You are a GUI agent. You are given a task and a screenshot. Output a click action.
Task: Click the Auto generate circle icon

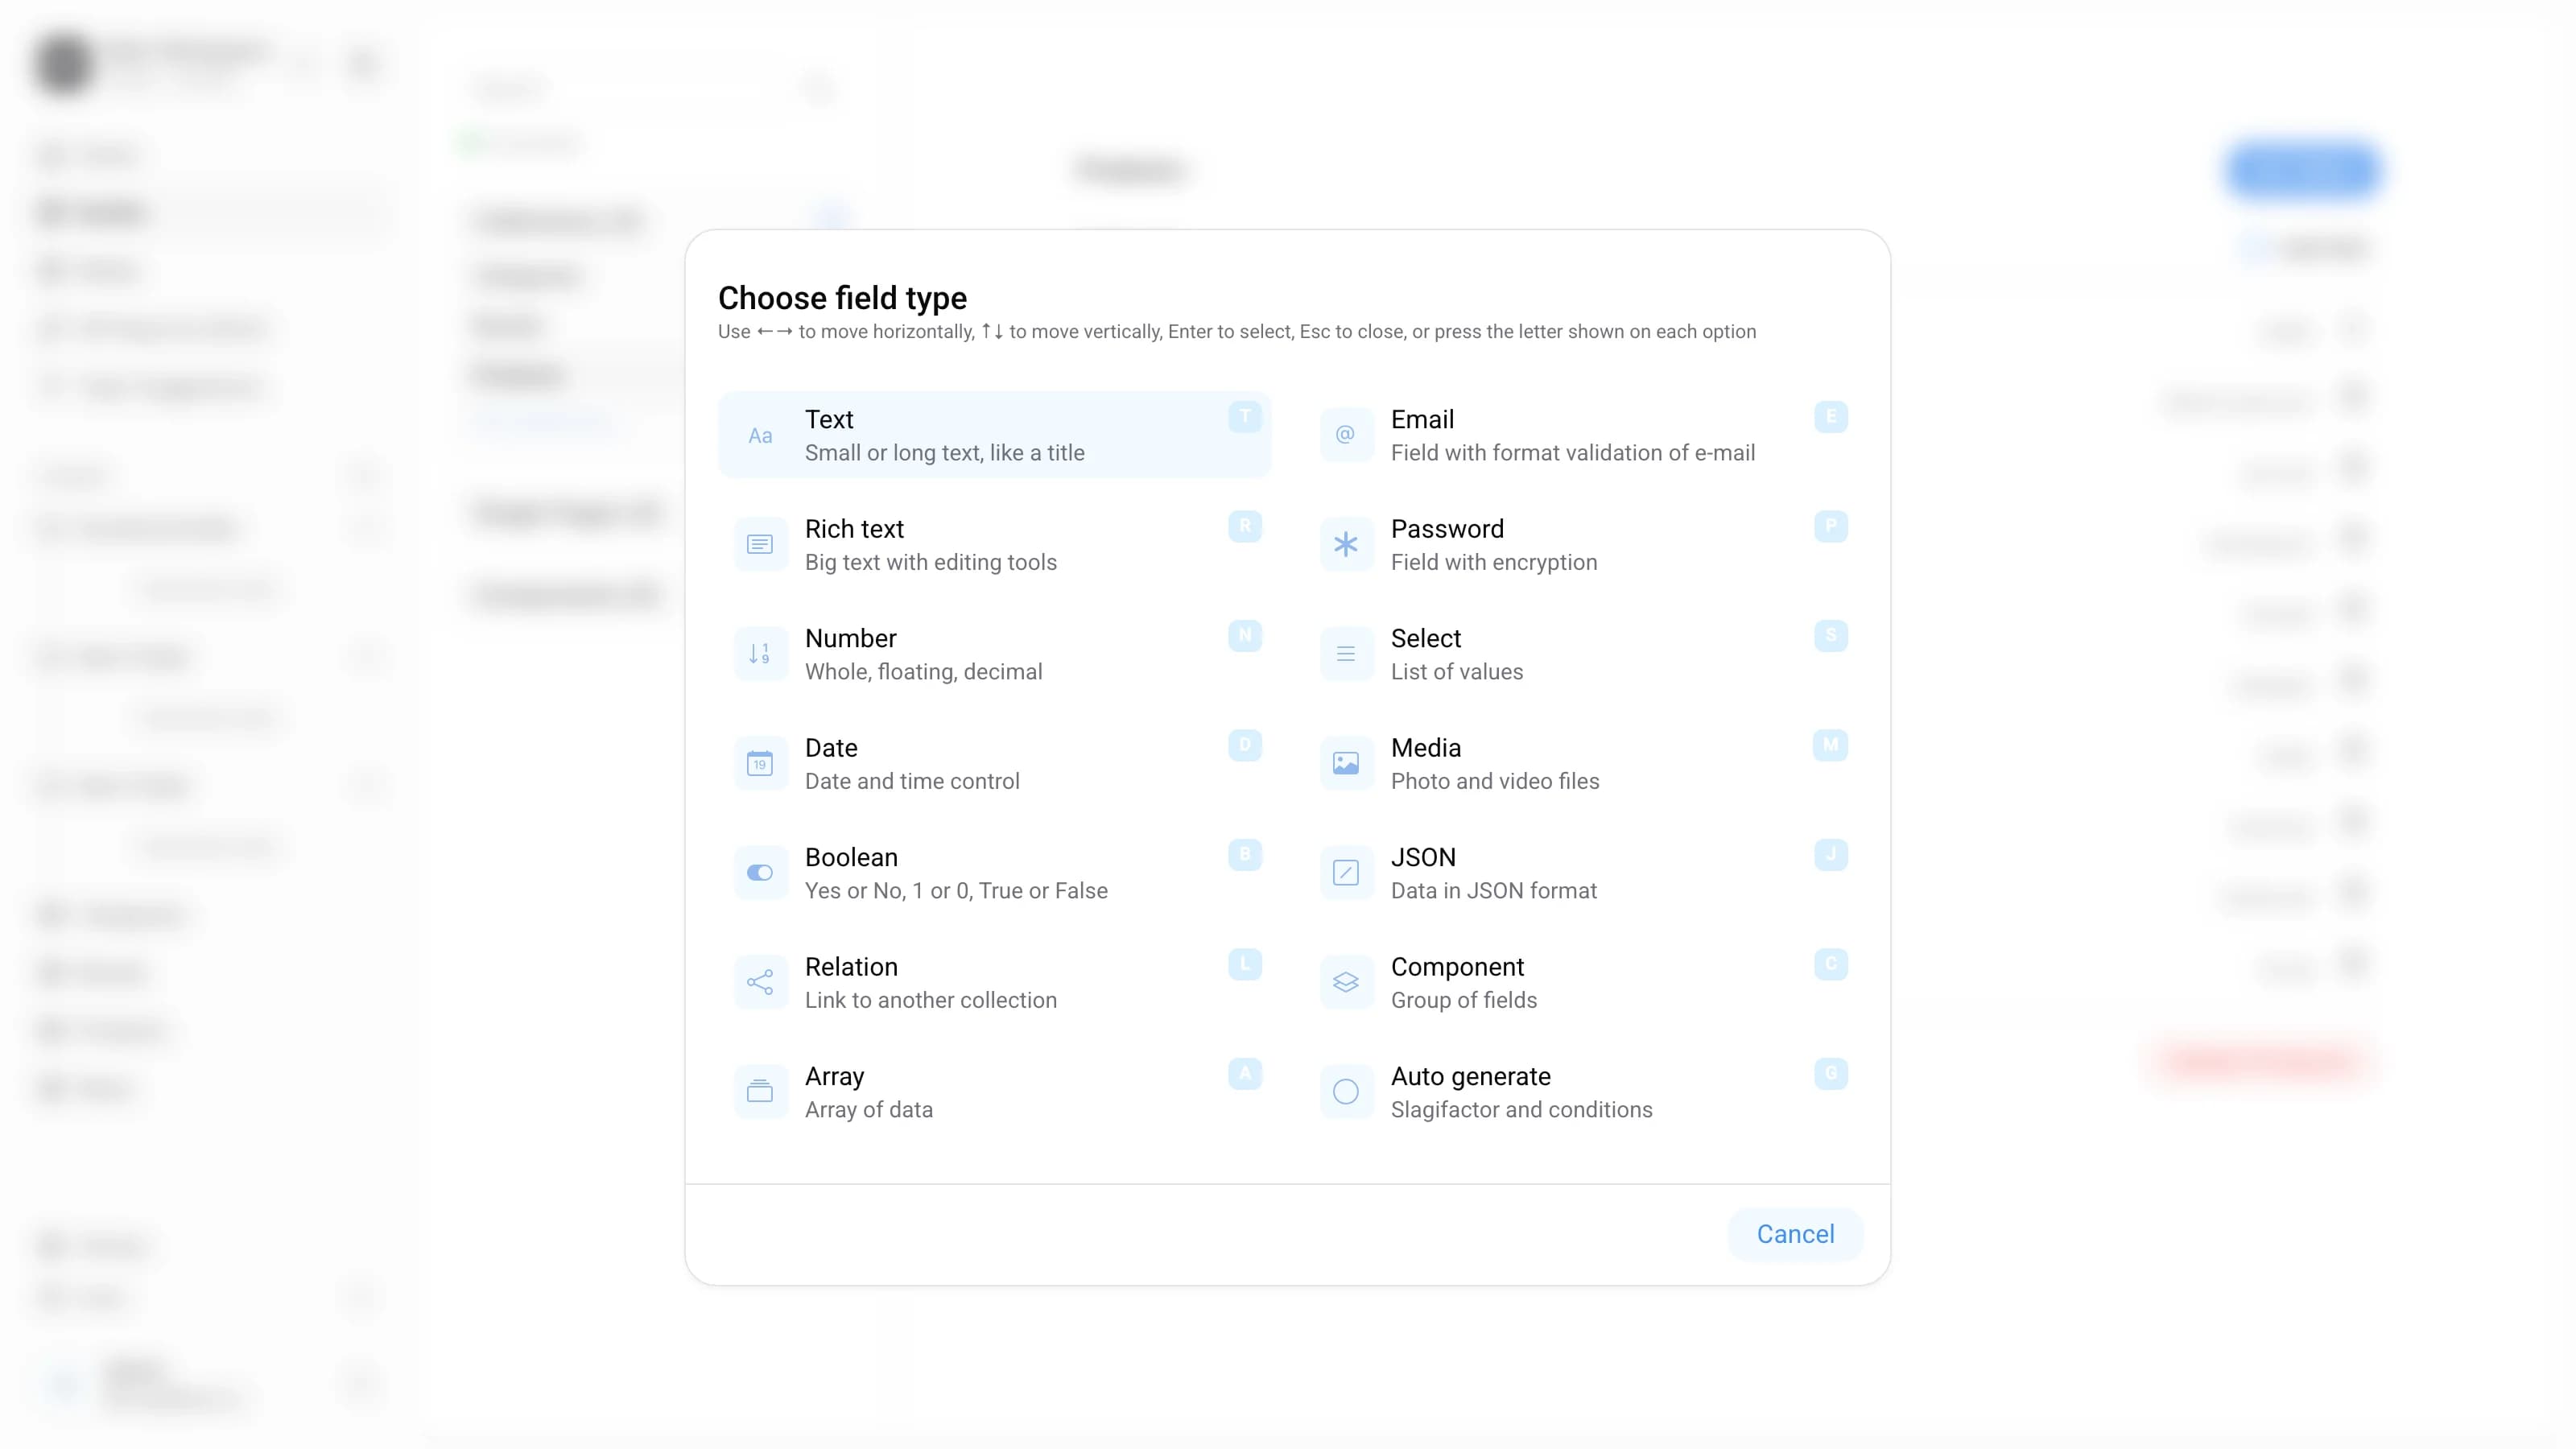[1346, 1092]
